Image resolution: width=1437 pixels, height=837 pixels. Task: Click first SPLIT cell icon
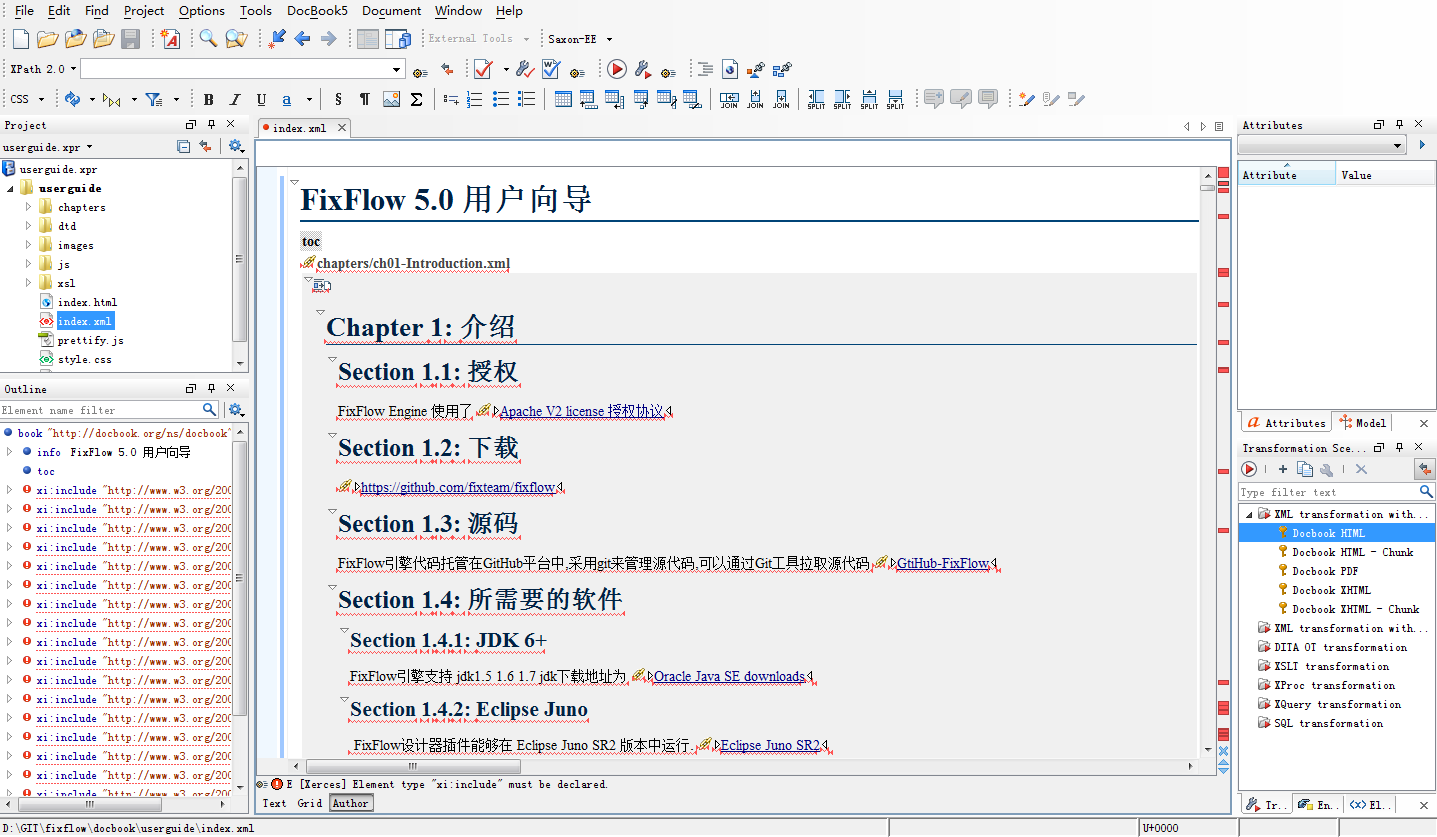(x=816, y=99)
